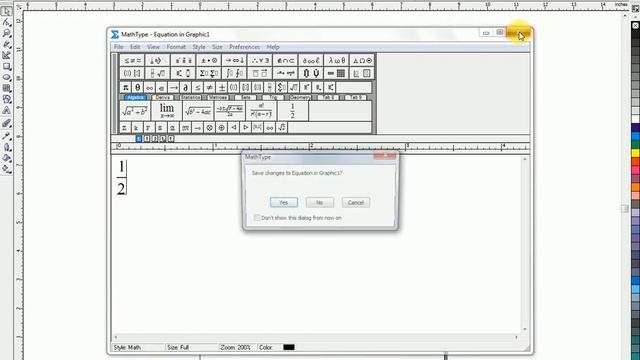Viewport: 640px width, 360px height.
Task: Insert the quadratic formula expression
Action: click(230, 111)
